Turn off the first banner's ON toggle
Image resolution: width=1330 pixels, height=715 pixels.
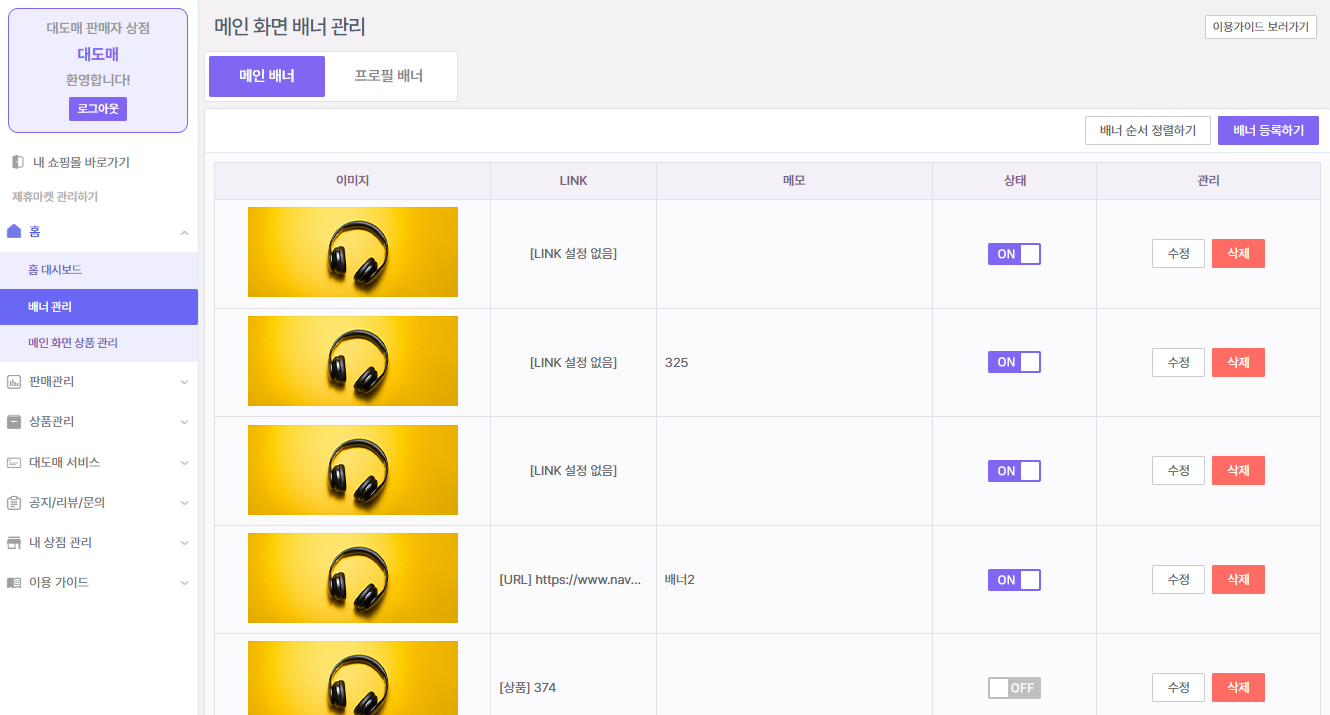coord(1014,254)
